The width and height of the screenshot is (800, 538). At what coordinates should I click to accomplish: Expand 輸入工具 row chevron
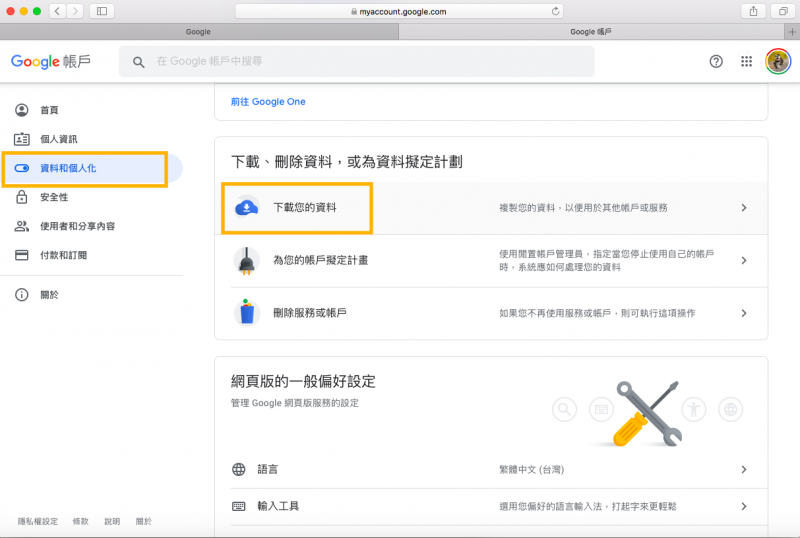click(x=744, y=506)
